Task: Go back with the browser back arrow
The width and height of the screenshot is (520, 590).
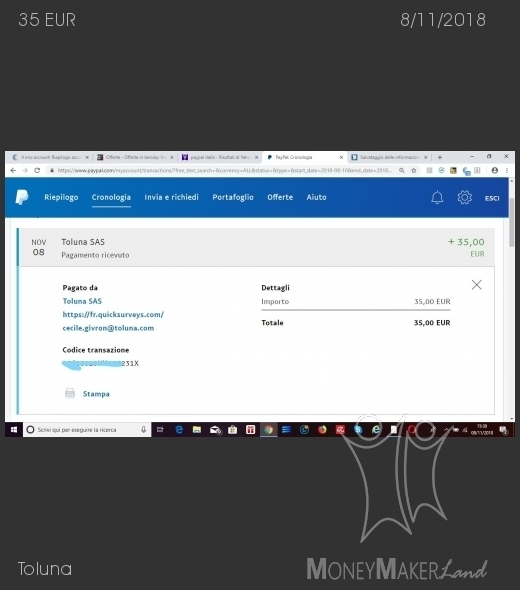Action: pyautogui.click(x=13, y=170)
